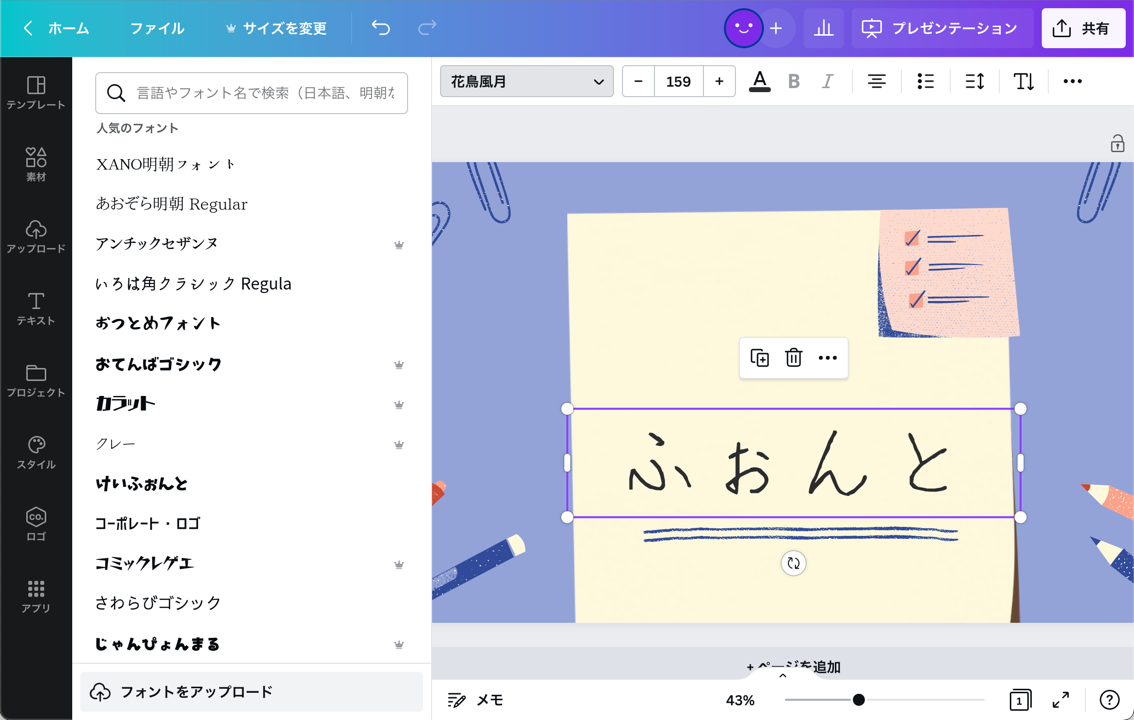Click the purple smiley account avatar
The width and height of the screenshot is (1134, 720).
pos(743,28)
